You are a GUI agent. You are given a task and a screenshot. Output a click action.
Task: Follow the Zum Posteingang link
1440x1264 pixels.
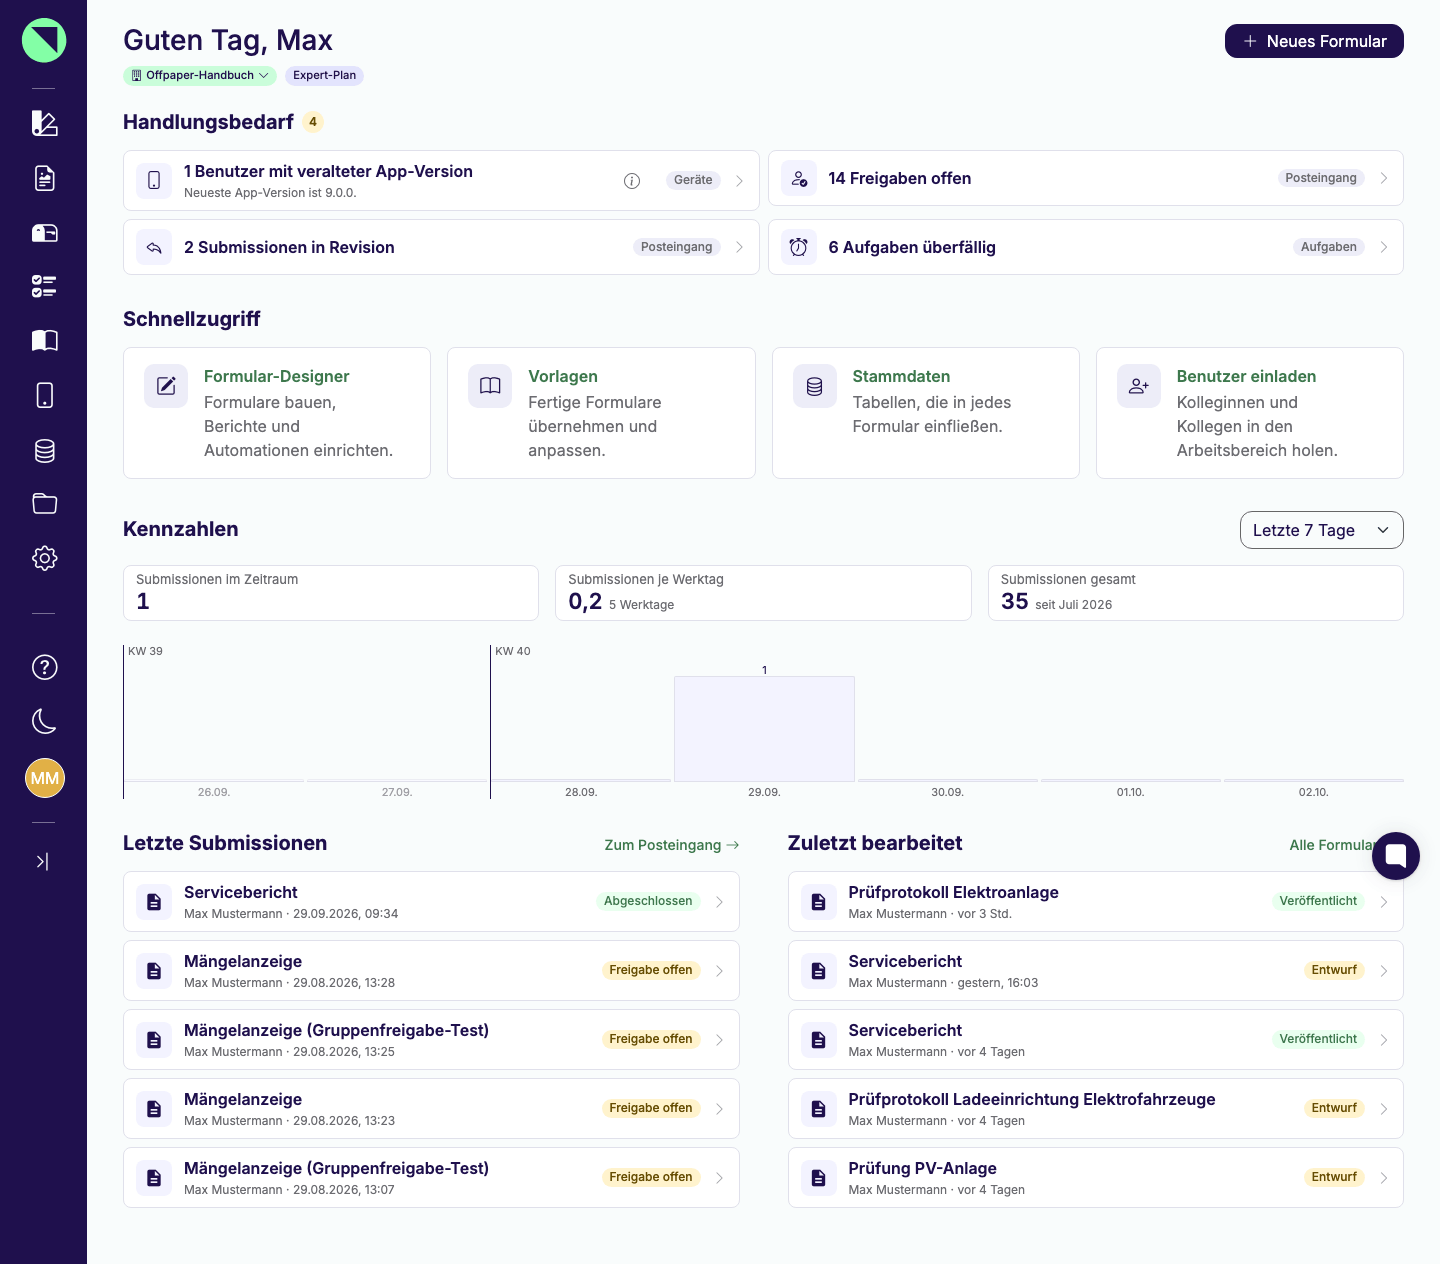(x=672, y=845)
